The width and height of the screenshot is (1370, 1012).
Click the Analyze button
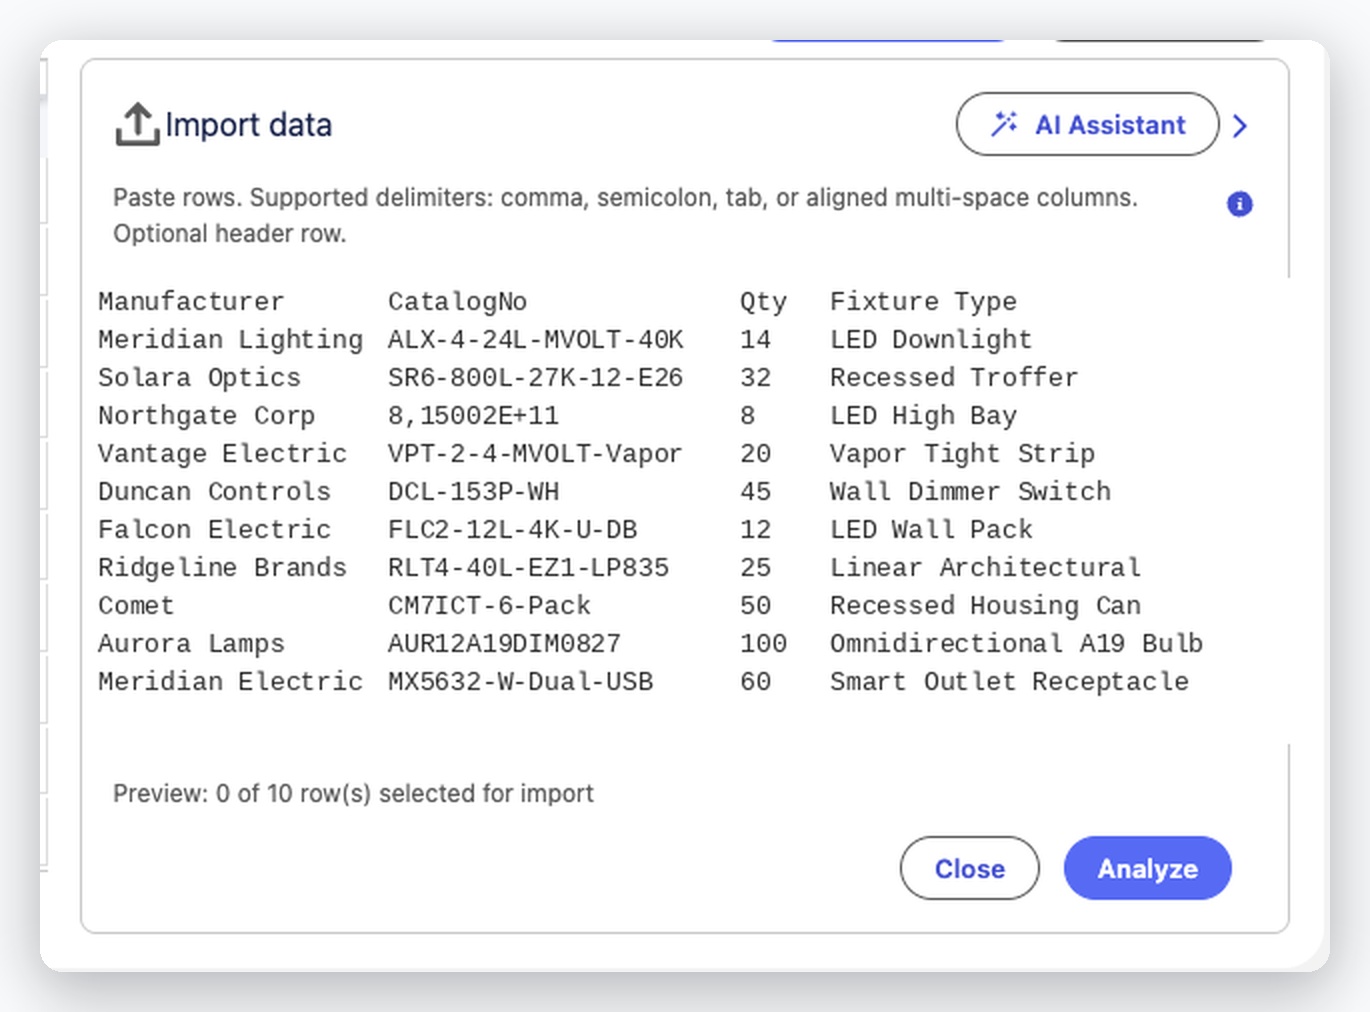[1147, 868]
